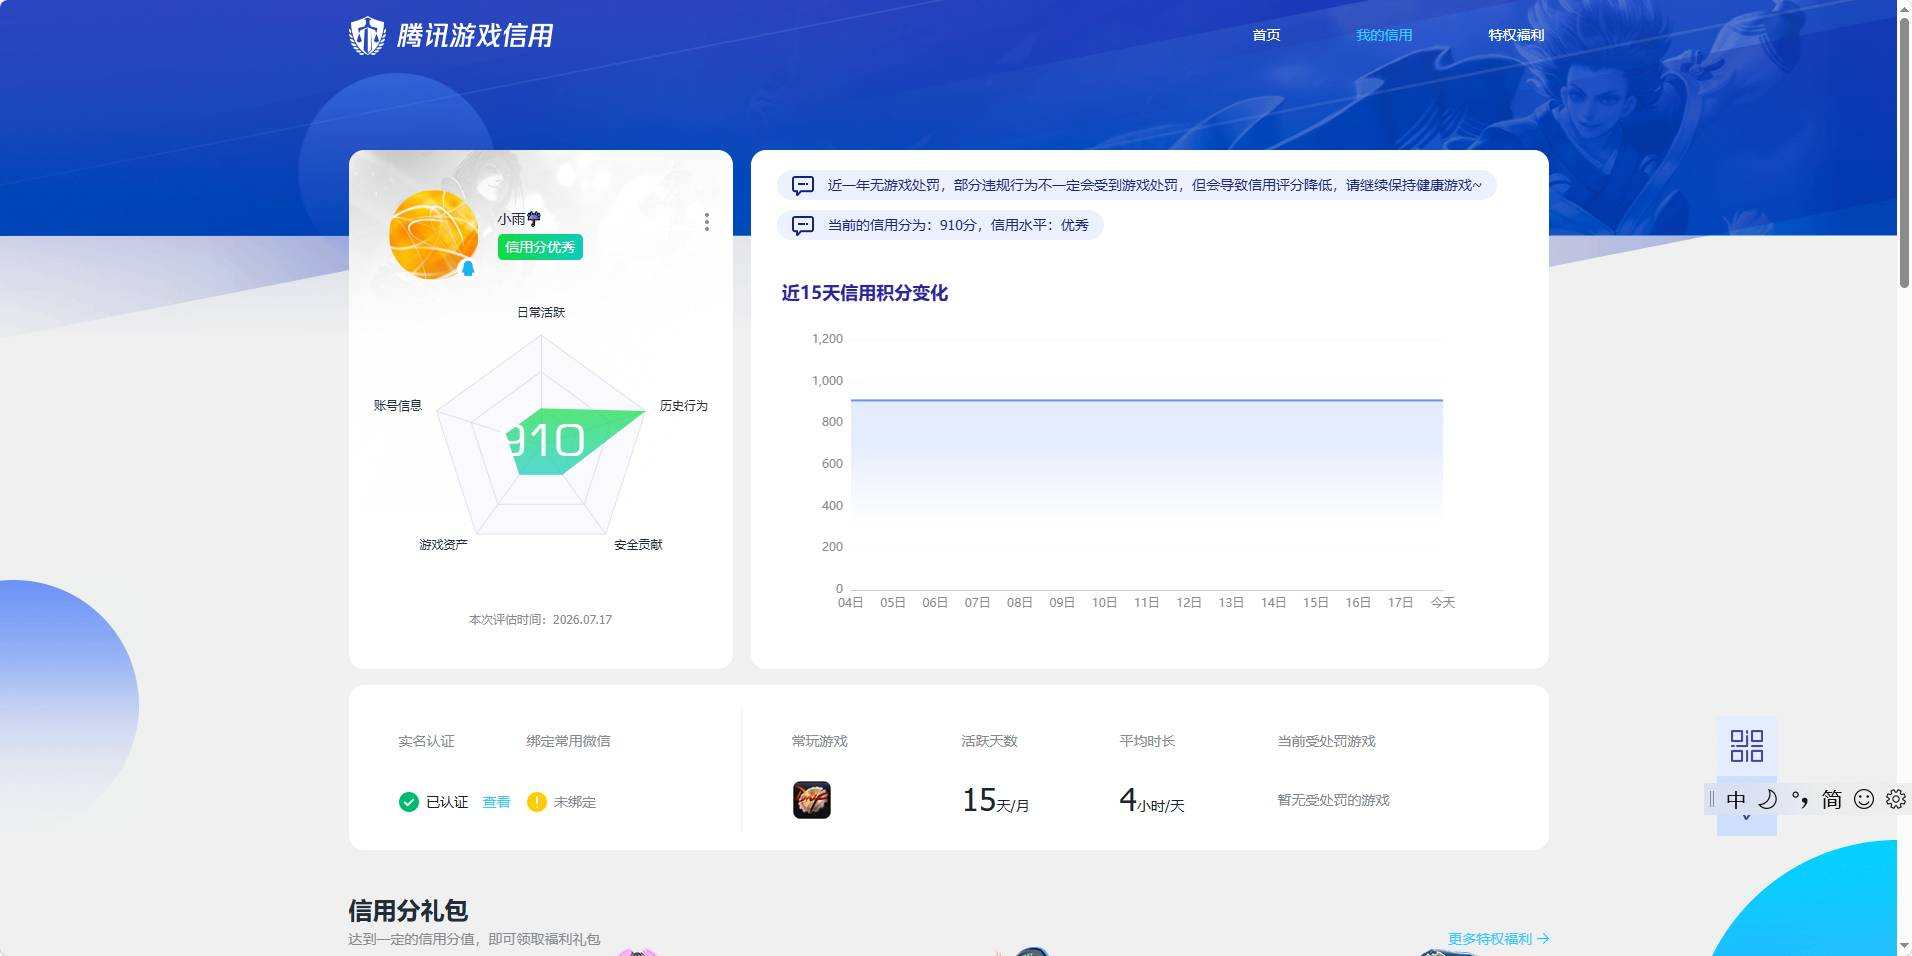Screen dimensions: 1912x956
Task: Click the 暂无受处罚的游戏 text
Action: click(1333, 800)
